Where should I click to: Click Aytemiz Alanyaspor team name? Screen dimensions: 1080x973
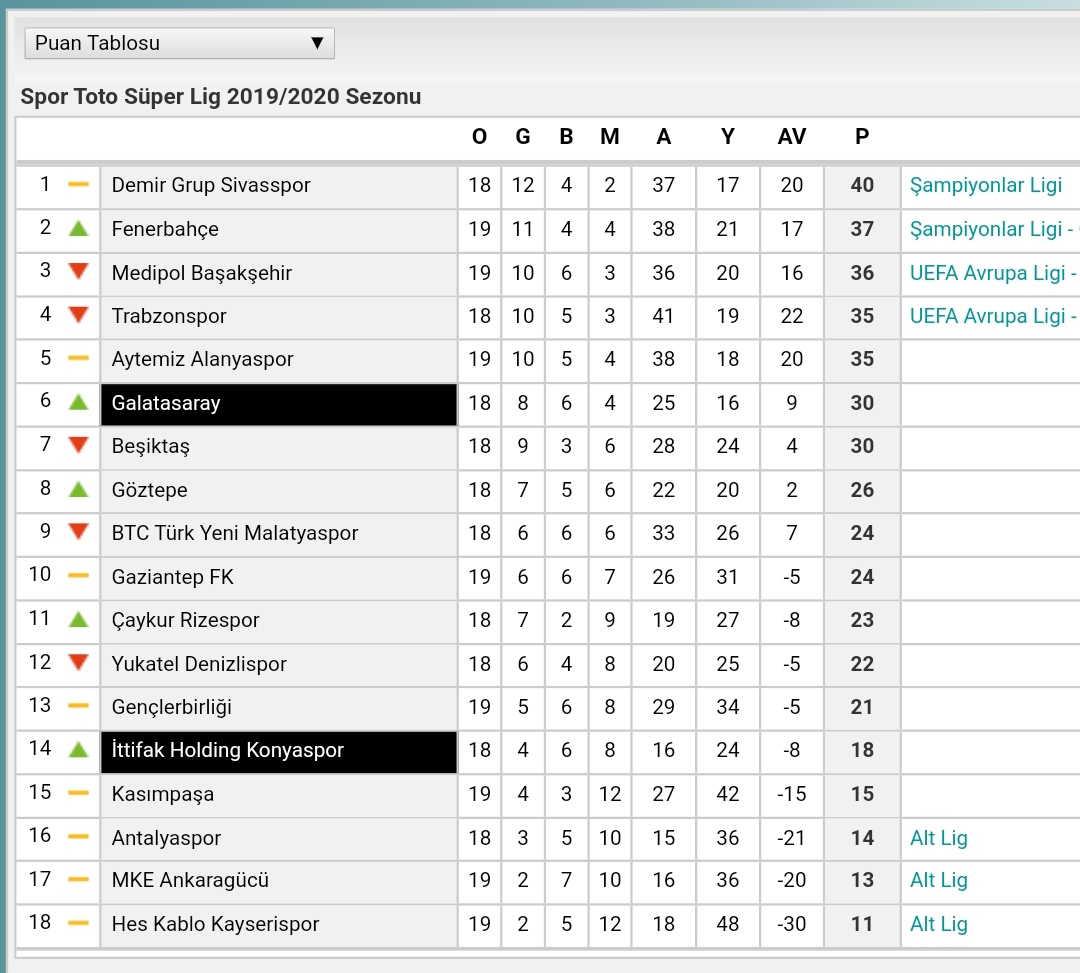202,359
